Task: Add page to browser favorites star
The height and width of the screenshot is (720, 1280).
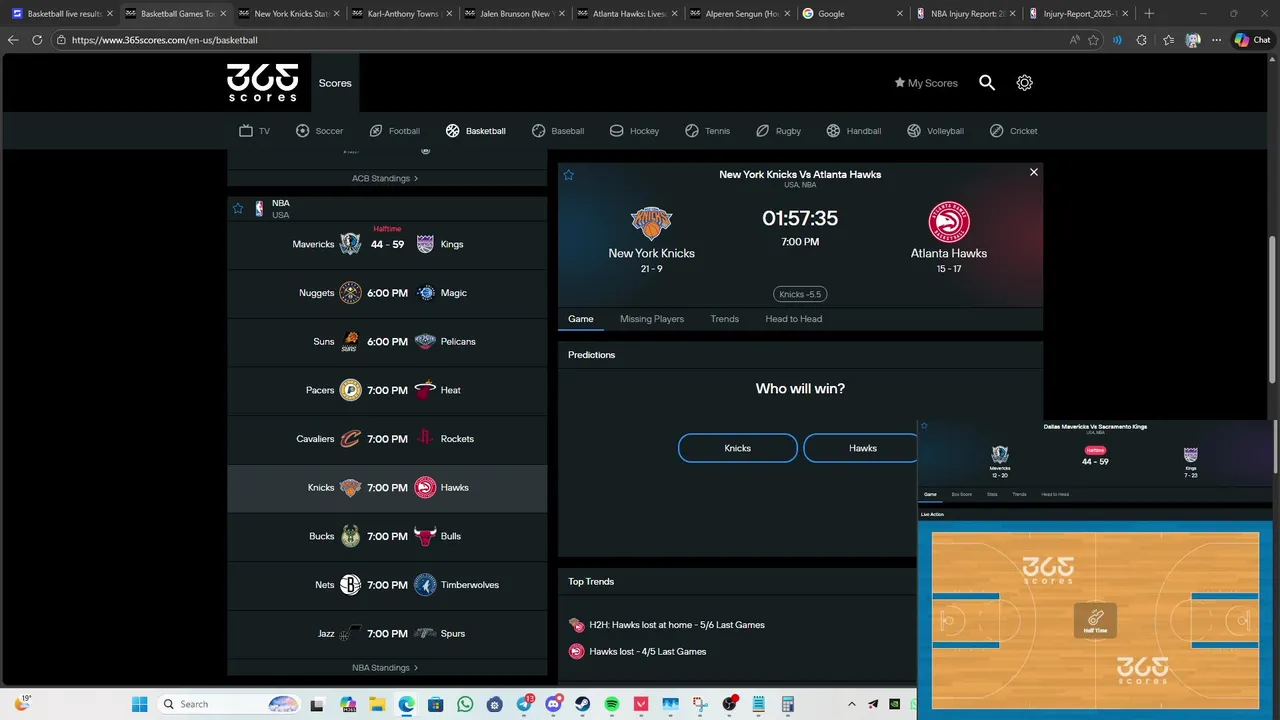Action: coord(1093,40)
